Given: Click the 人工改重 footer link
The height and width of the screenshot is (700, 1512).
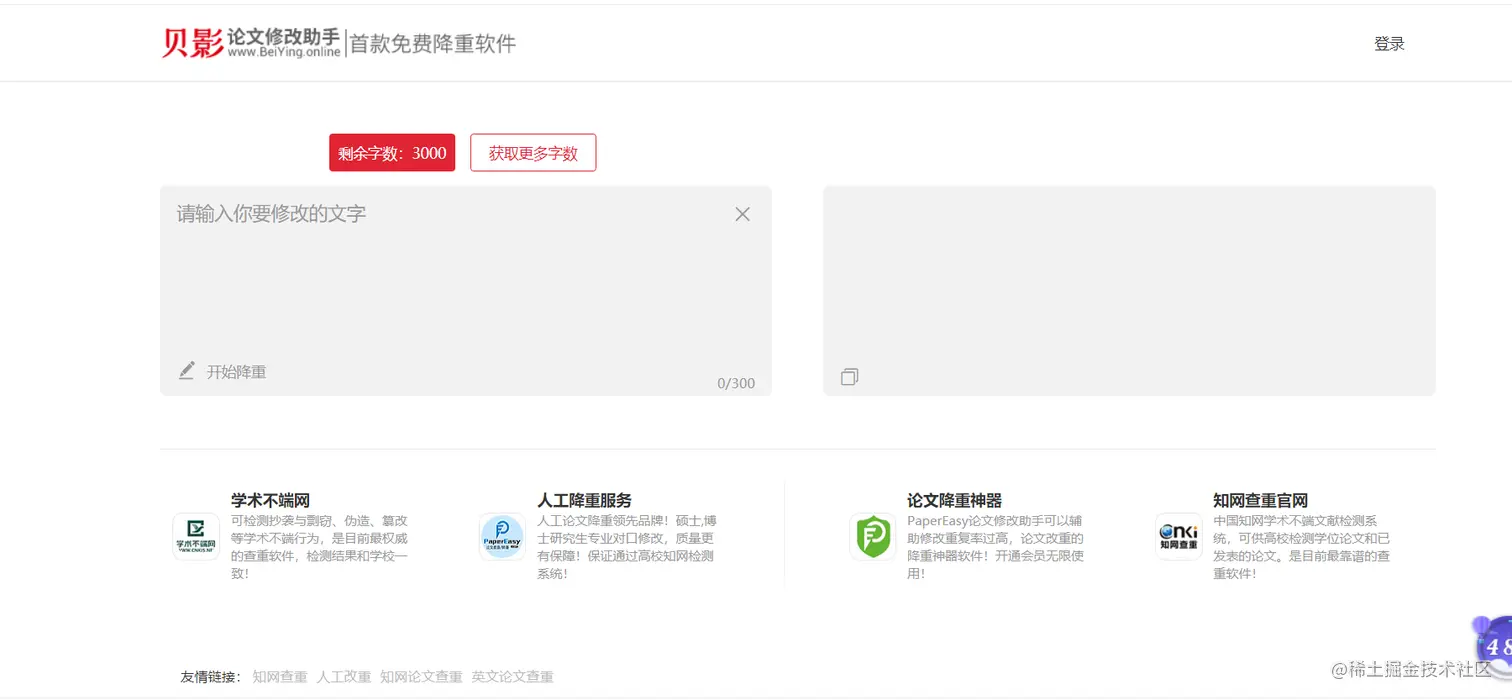Looking at the screenshot, I should point(344,677).
